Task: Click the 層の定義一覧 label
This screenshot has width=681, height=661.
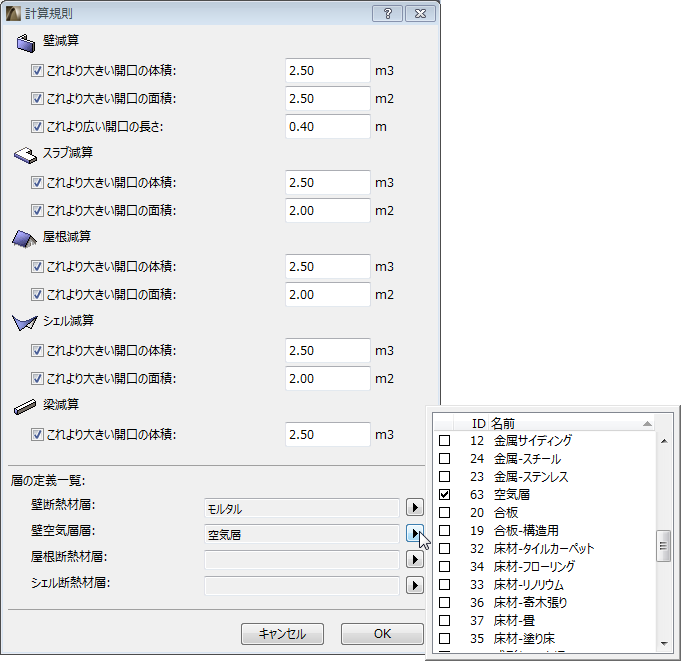Action: [48, 480]
